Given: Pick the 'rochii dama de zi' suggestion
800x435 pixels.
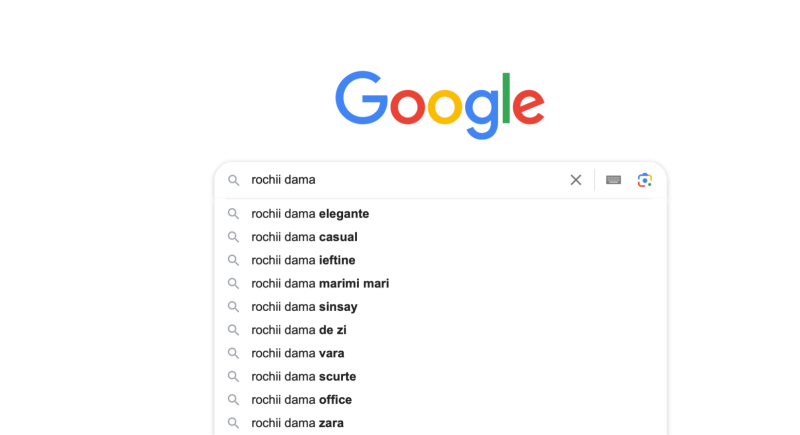Looking at the screenshot, I should click(299, 330).
